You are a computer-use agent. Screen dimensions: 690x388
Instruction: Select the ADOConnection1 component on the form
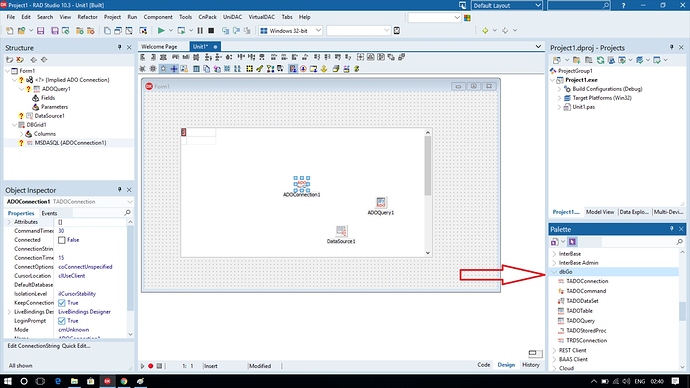(302, 184)
